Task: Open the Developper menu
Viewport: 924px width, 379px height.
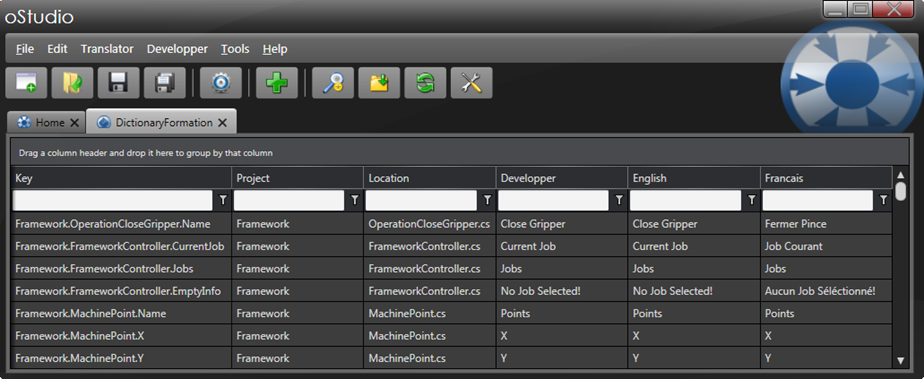Action: (x=177, y=49)
